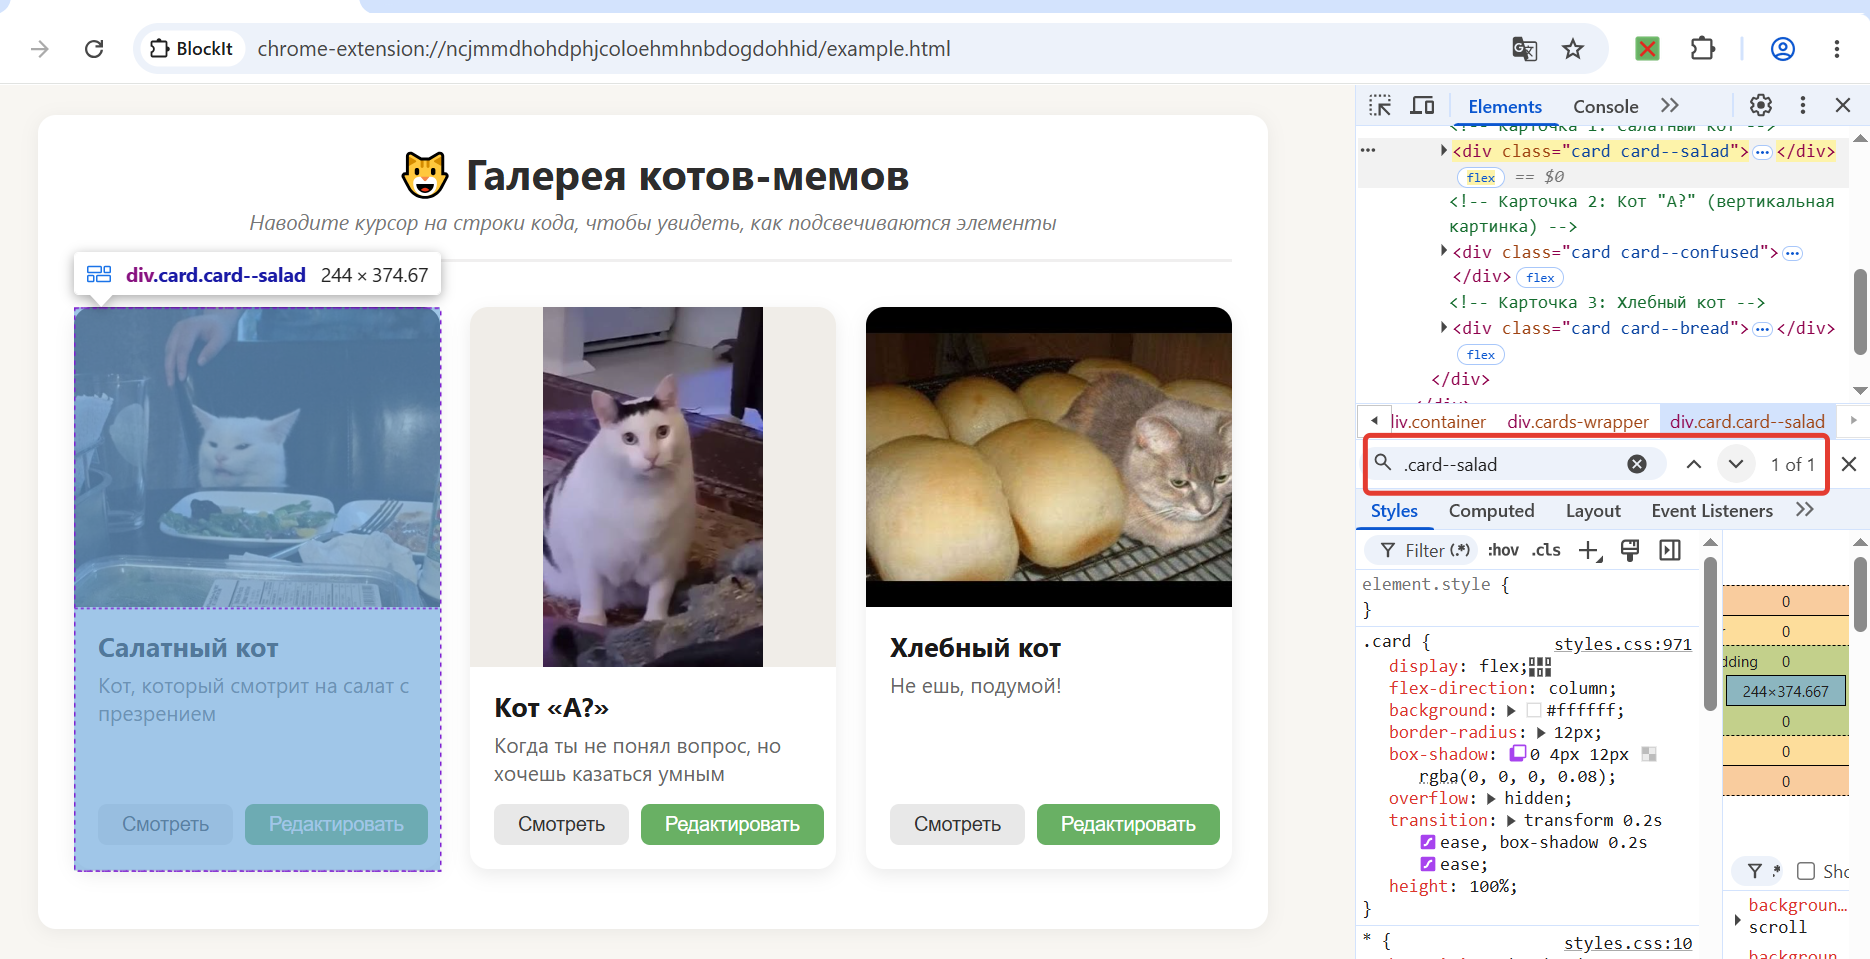Toggle rendering emulations paintbrush icon

(x=1630, y=550)
